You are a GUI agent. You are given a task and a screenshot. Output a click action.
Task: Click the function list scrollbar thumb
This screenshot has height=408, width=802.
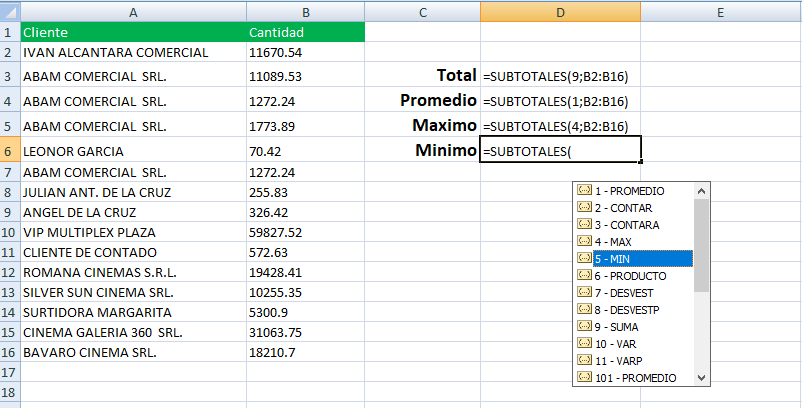click(701, 245)
